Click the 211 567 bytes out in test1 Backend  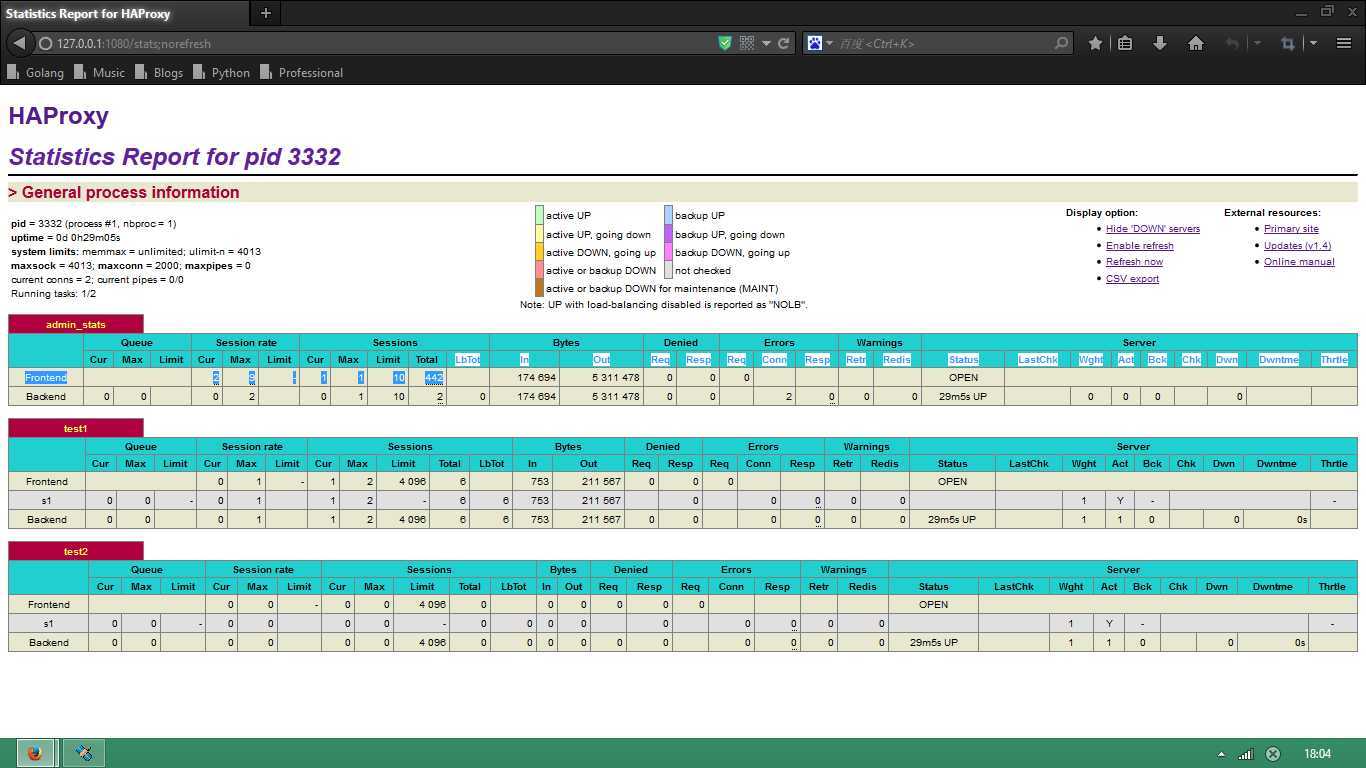tap(601, 520)
